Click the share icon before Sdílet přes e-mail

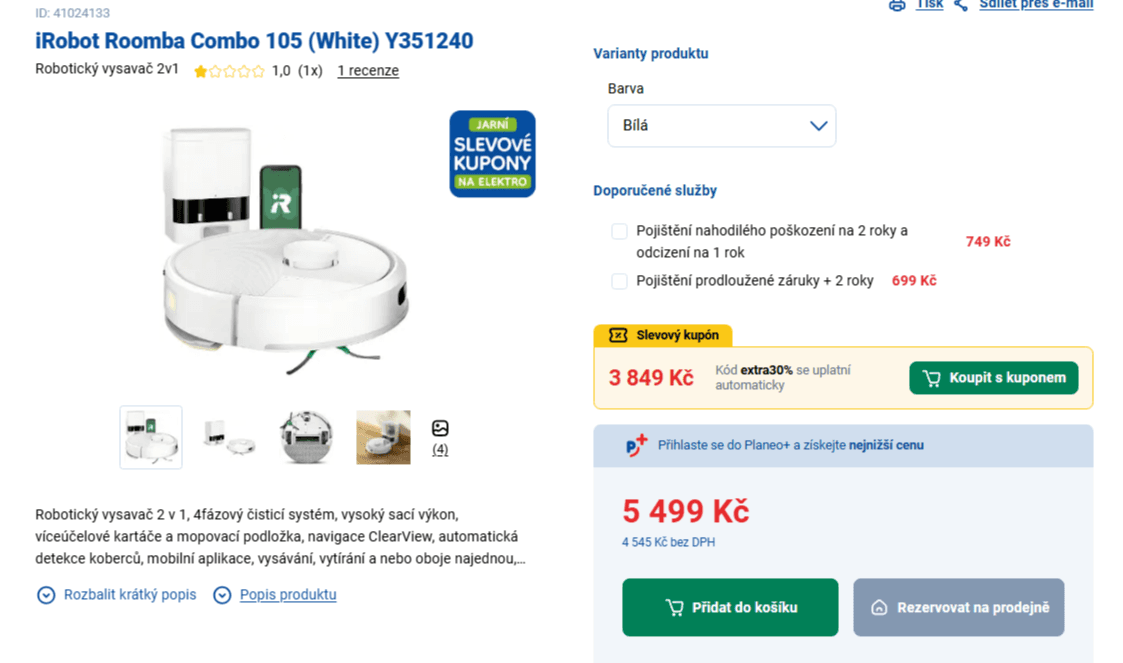[961, 5]
